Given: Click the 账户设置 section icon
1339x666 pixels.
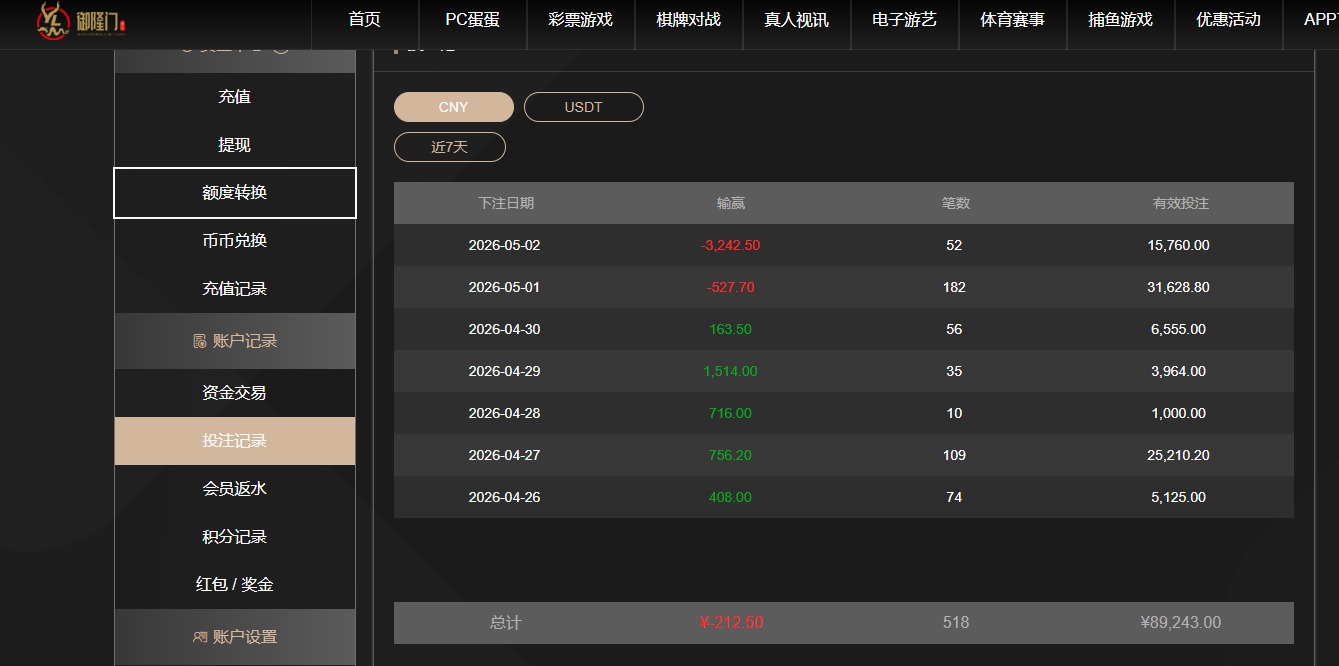Looking at the screenshot, I should click(x=200, y=637).
